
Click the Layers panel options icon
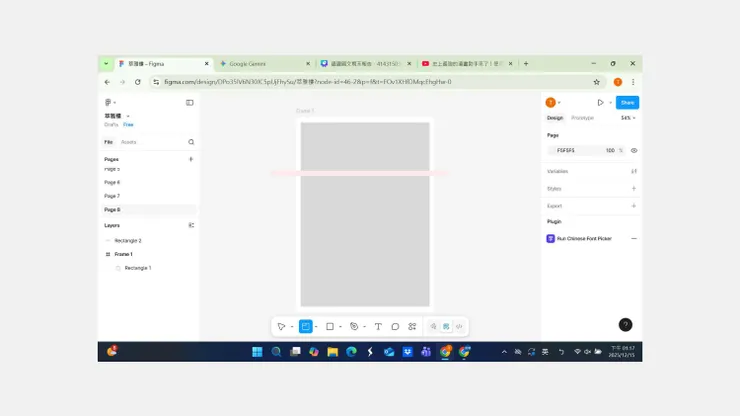[191, 225]
